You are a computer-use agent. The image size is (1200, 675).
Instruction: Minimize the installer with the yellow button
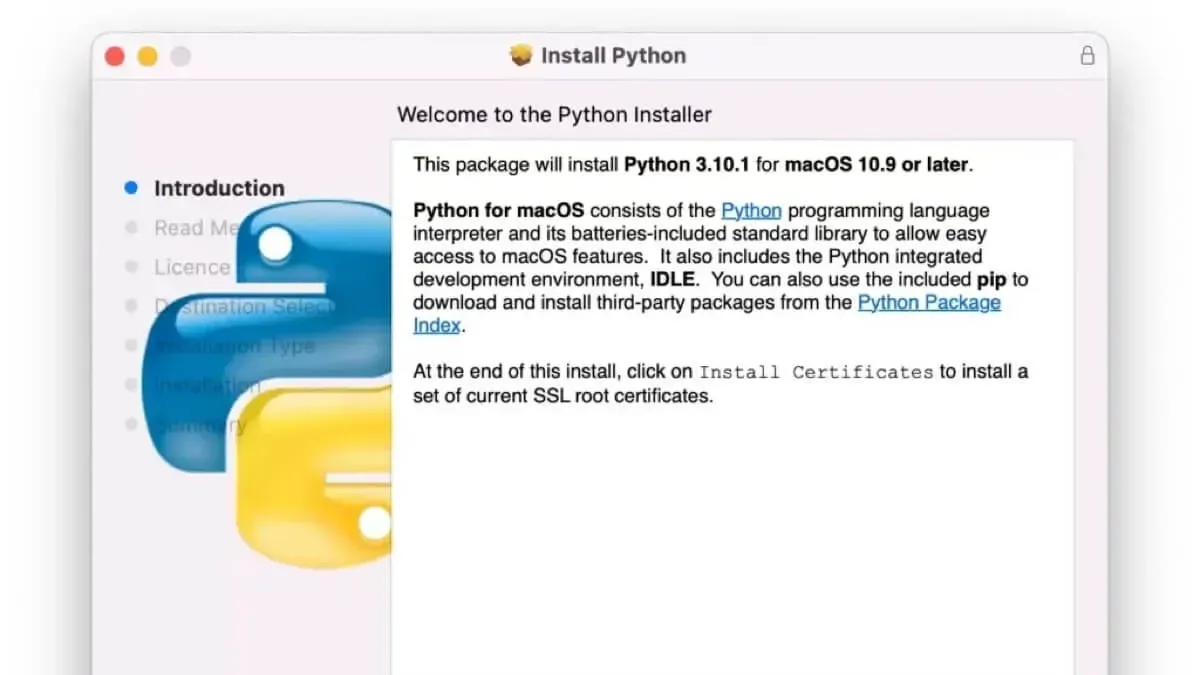pos(147,57)
